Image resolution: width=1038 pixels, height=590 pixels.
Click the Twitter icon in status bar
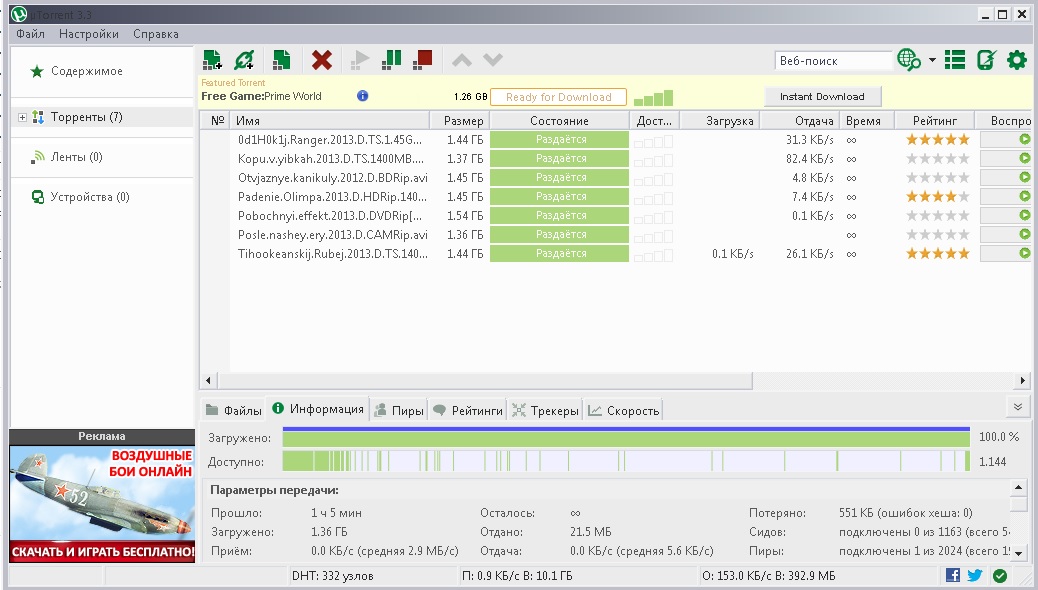(x=975, y=575)
